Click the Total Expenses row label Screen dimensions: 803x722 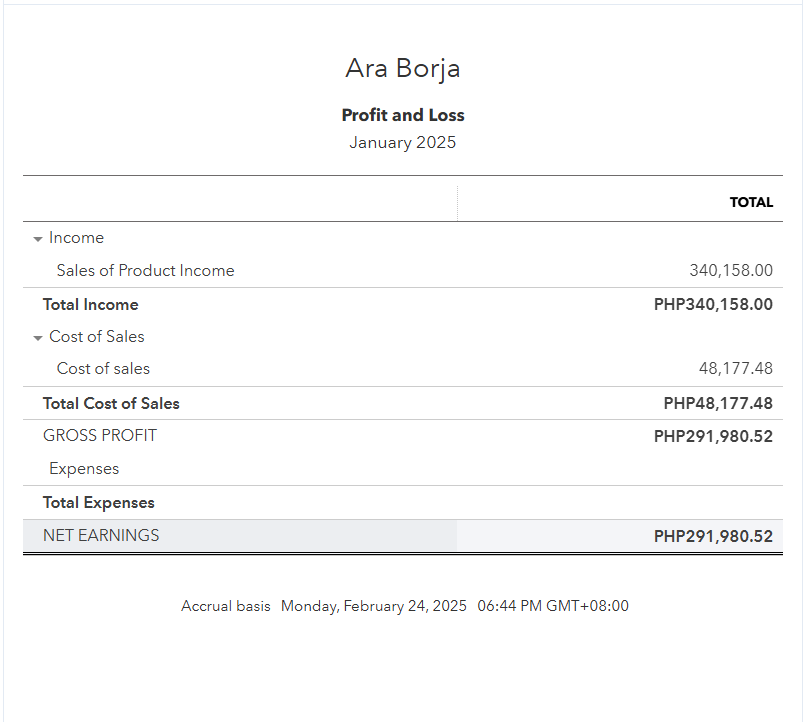(x=99, y=503)
